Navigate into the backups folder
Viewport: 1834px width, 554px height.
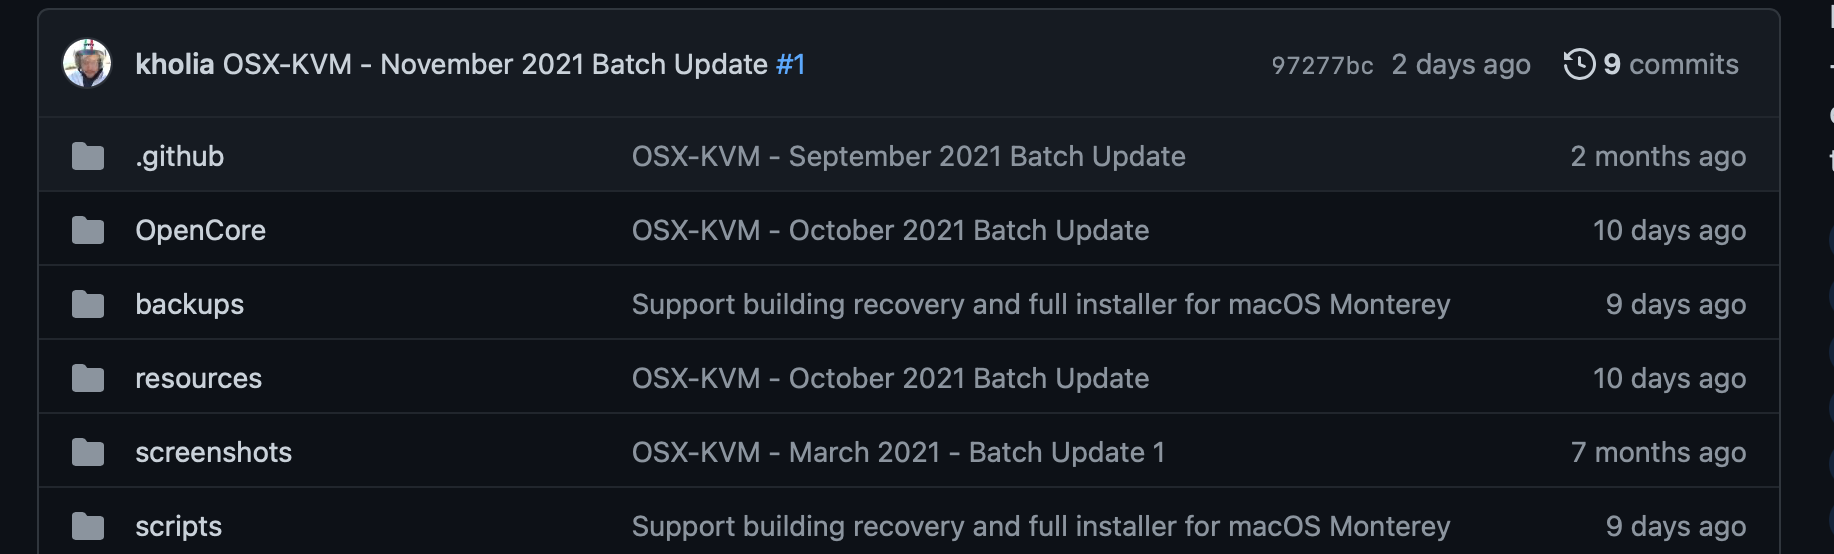(189, 305)
